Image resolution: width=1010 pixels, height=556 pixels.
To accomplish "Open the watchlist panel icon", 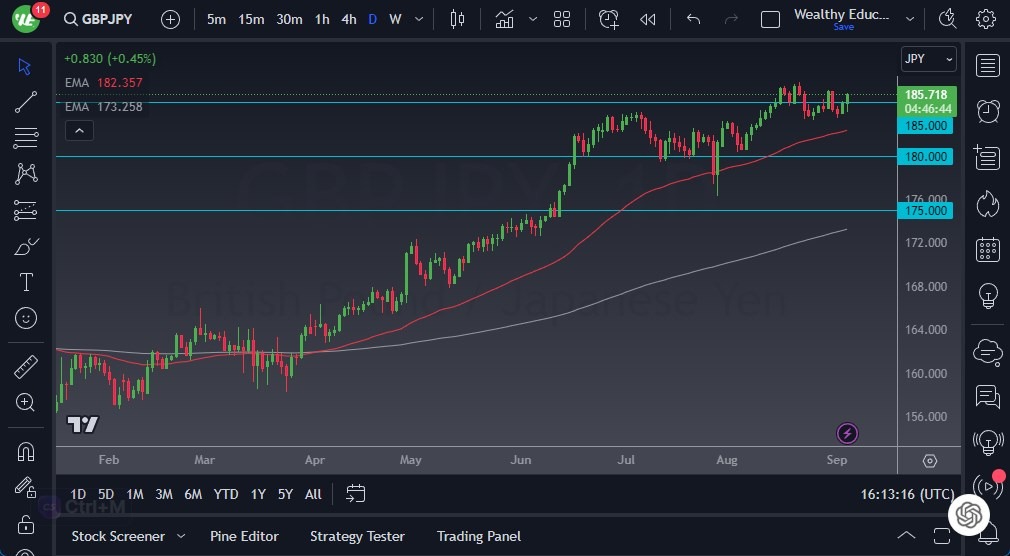I will 988,66.
